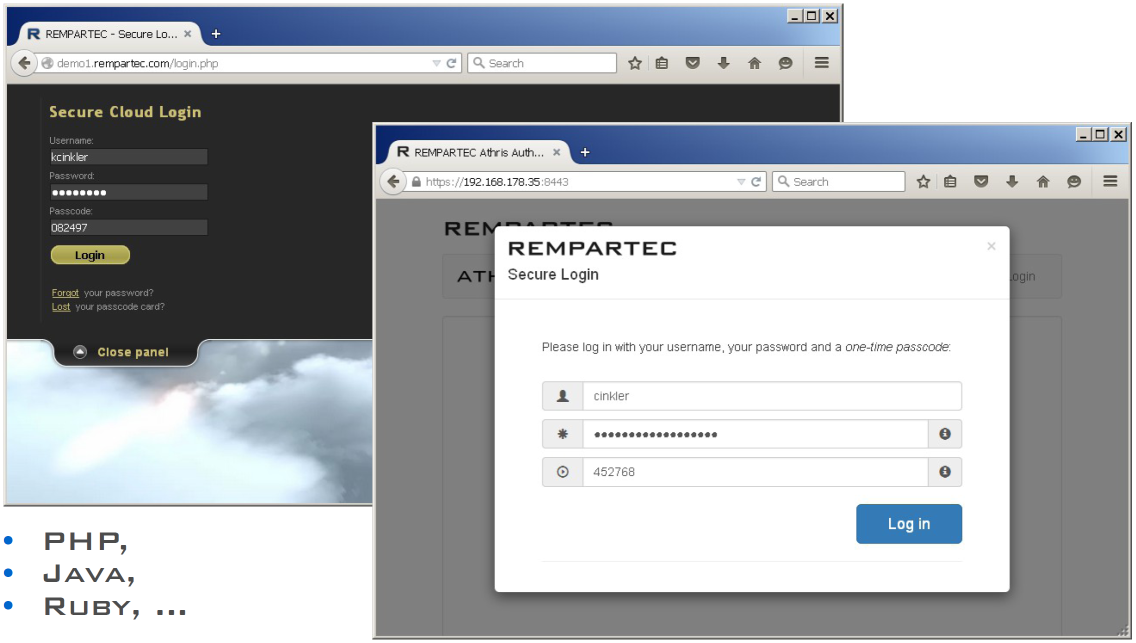Click the masked password field in Secure Login dialog
Viewport: 1136px width, 643px height.
coord(756,434)
